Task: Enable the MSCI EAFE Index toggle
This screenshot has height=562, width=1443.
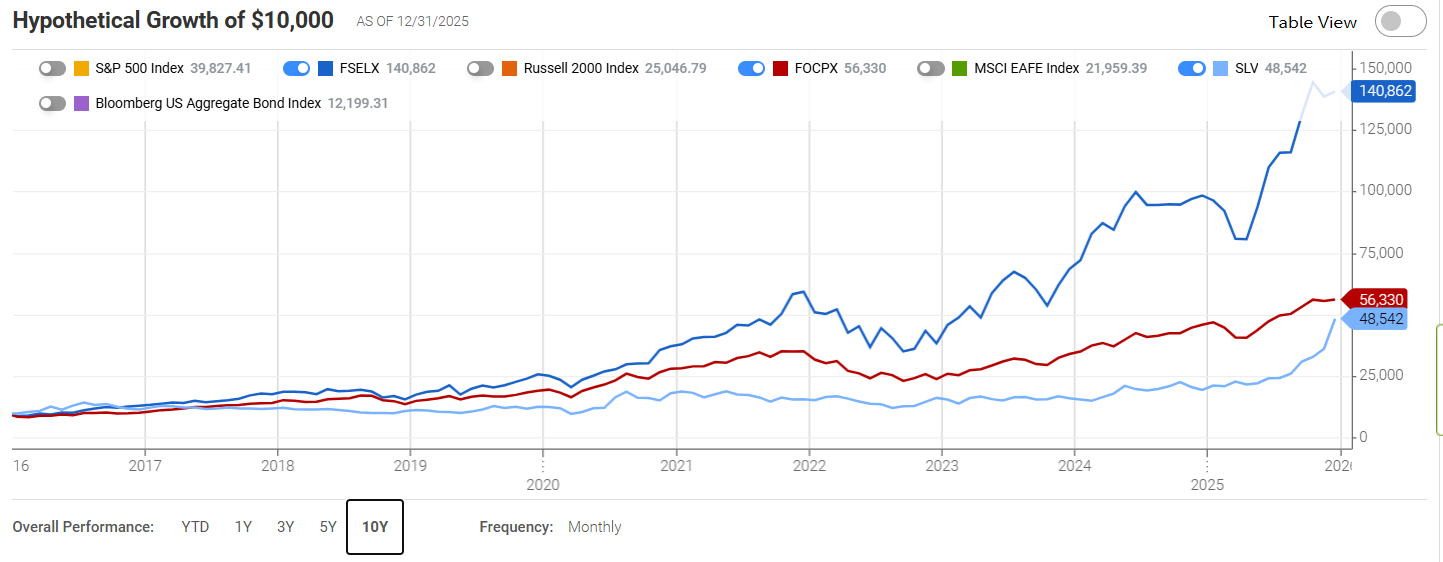Action: coord(931,68)
